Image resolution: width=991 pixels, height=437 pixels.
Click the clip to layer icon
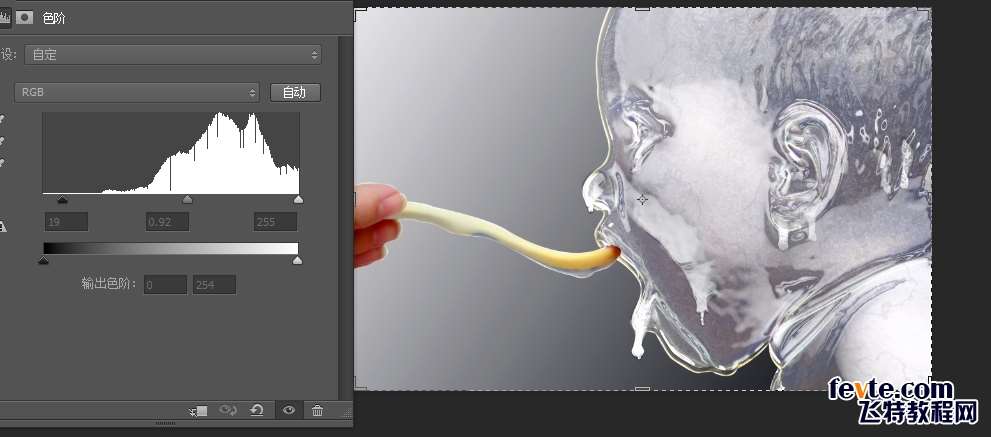tap(198, 410)
